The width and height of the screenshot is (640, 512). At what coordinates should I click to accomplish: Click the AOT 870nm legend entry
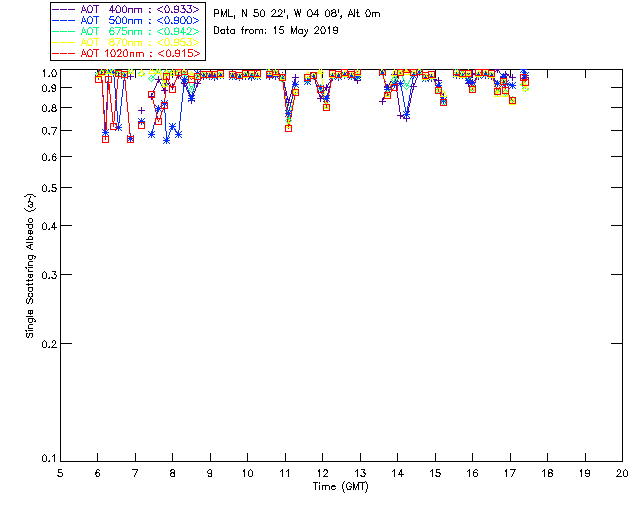coord(127,42)
